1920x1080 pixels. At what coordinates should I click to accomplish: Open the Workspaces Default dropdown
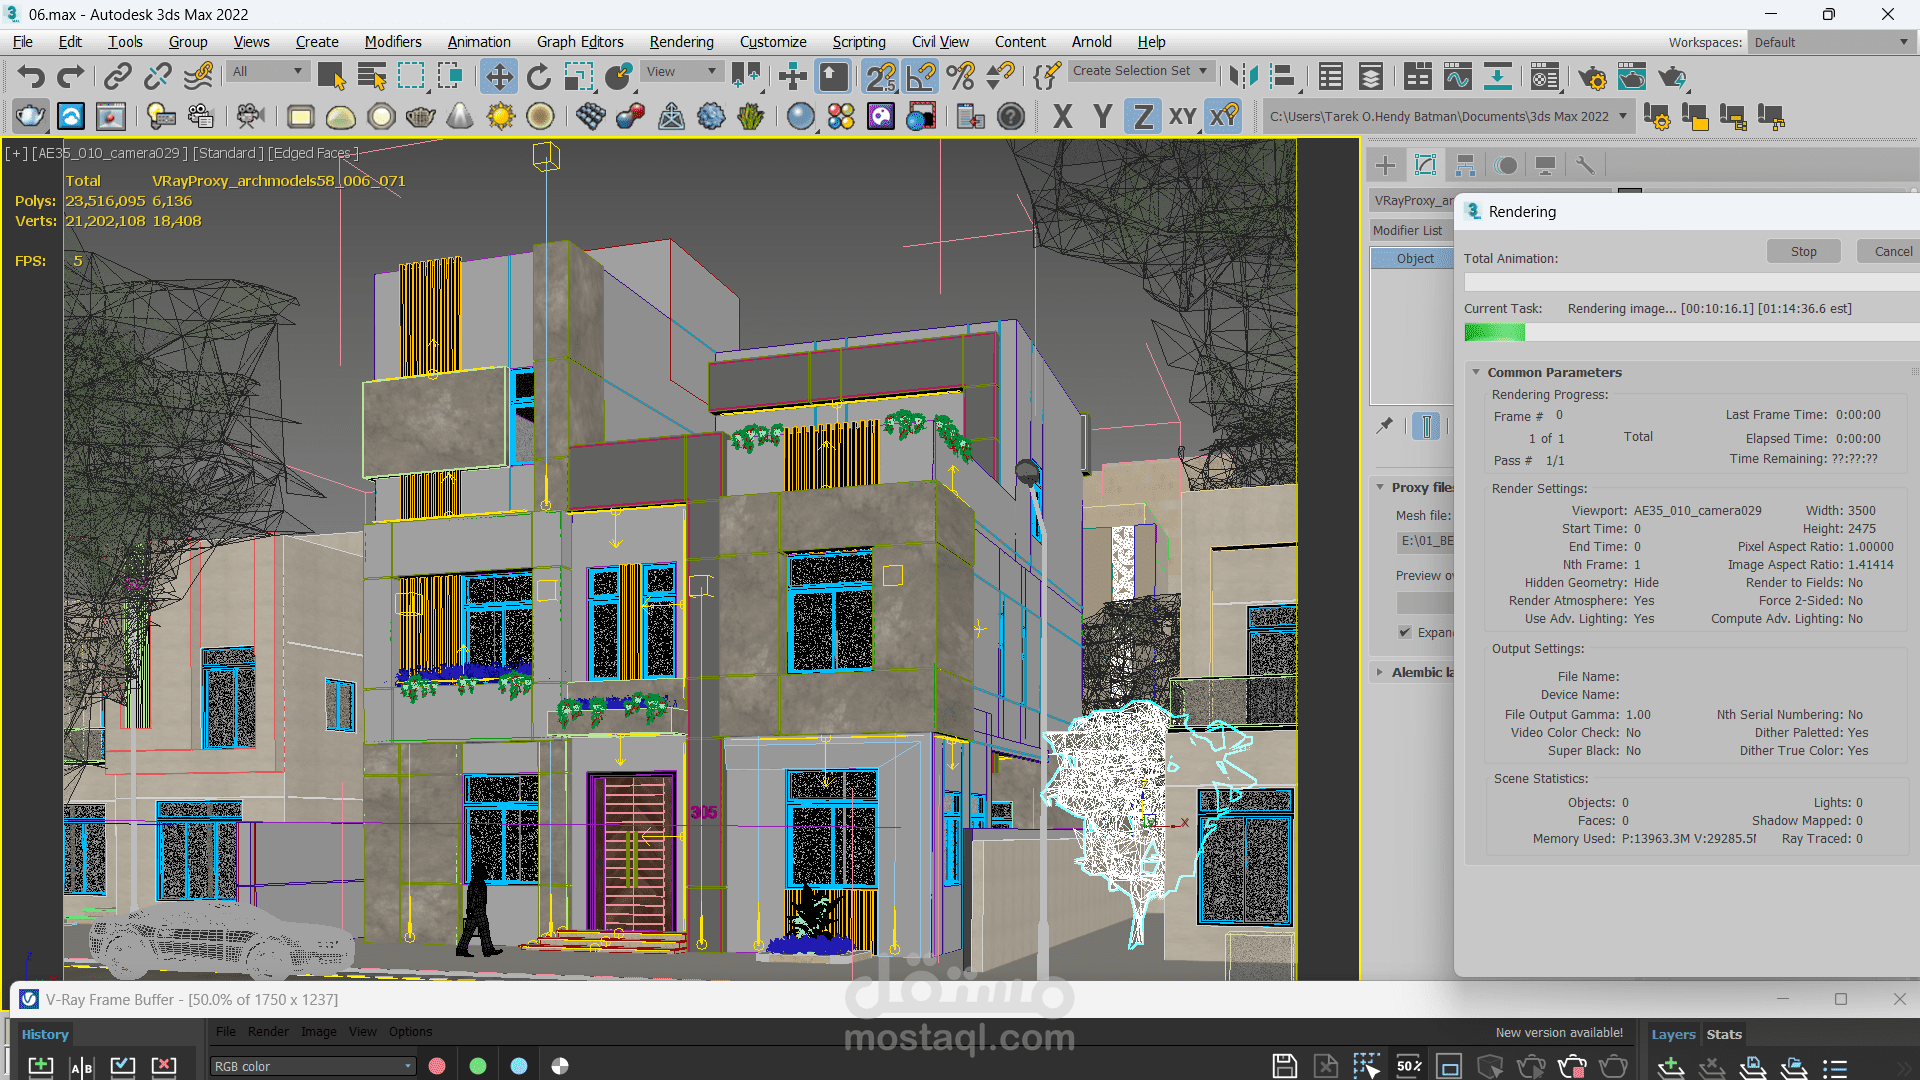1831,42
